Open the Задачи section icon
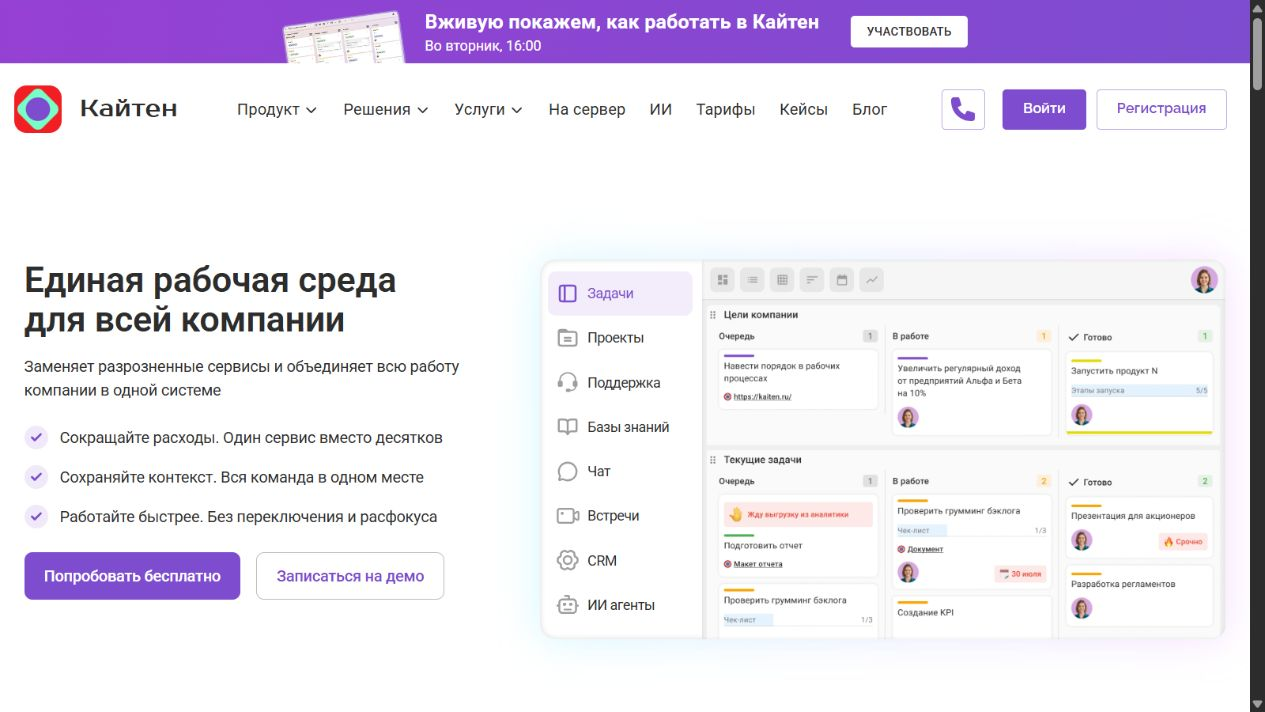 click(x=567, y=293)
